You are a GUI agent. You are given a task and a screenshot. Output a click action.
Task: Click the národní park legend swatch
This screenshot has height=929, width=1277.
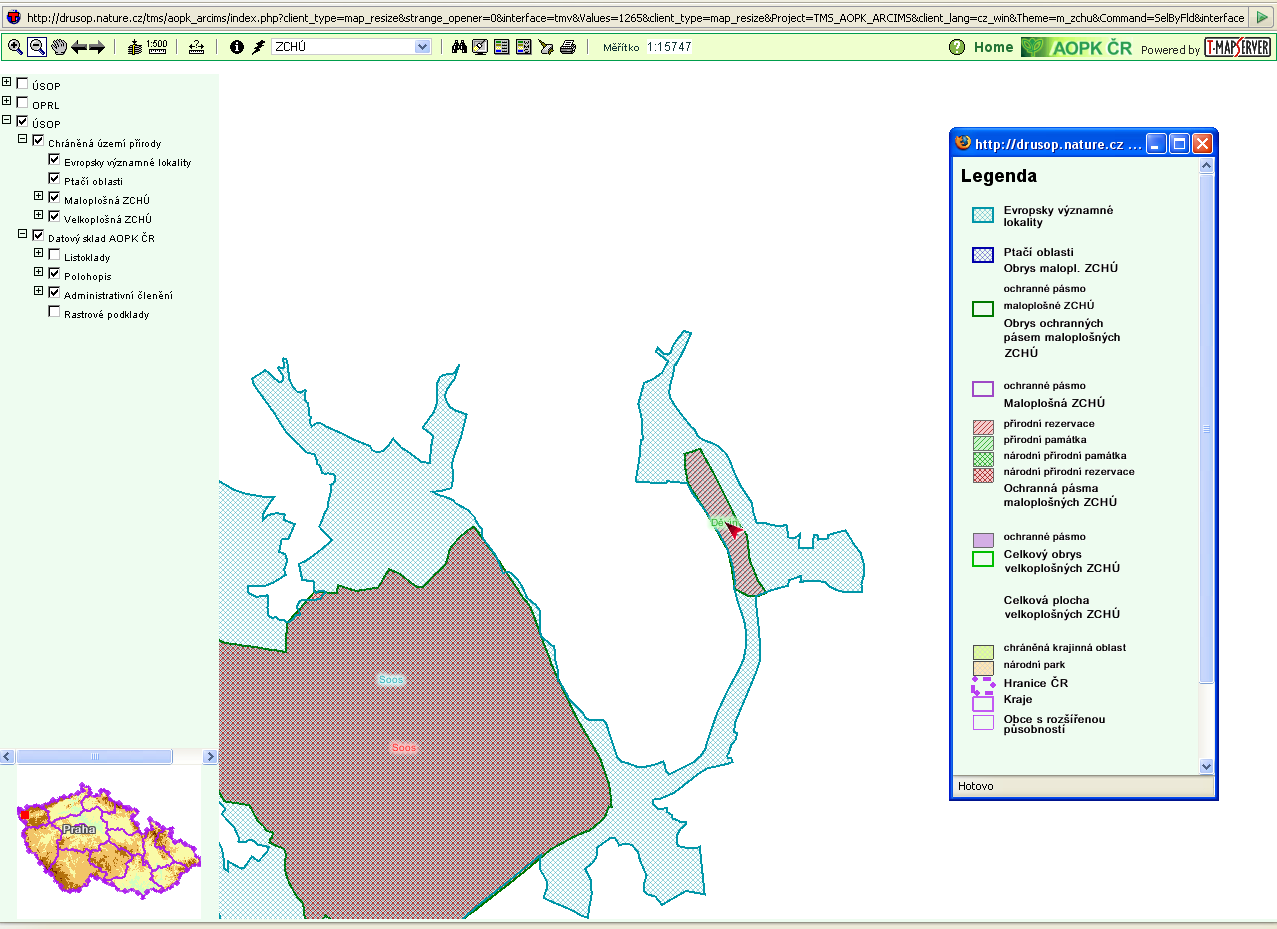(983, 667)
